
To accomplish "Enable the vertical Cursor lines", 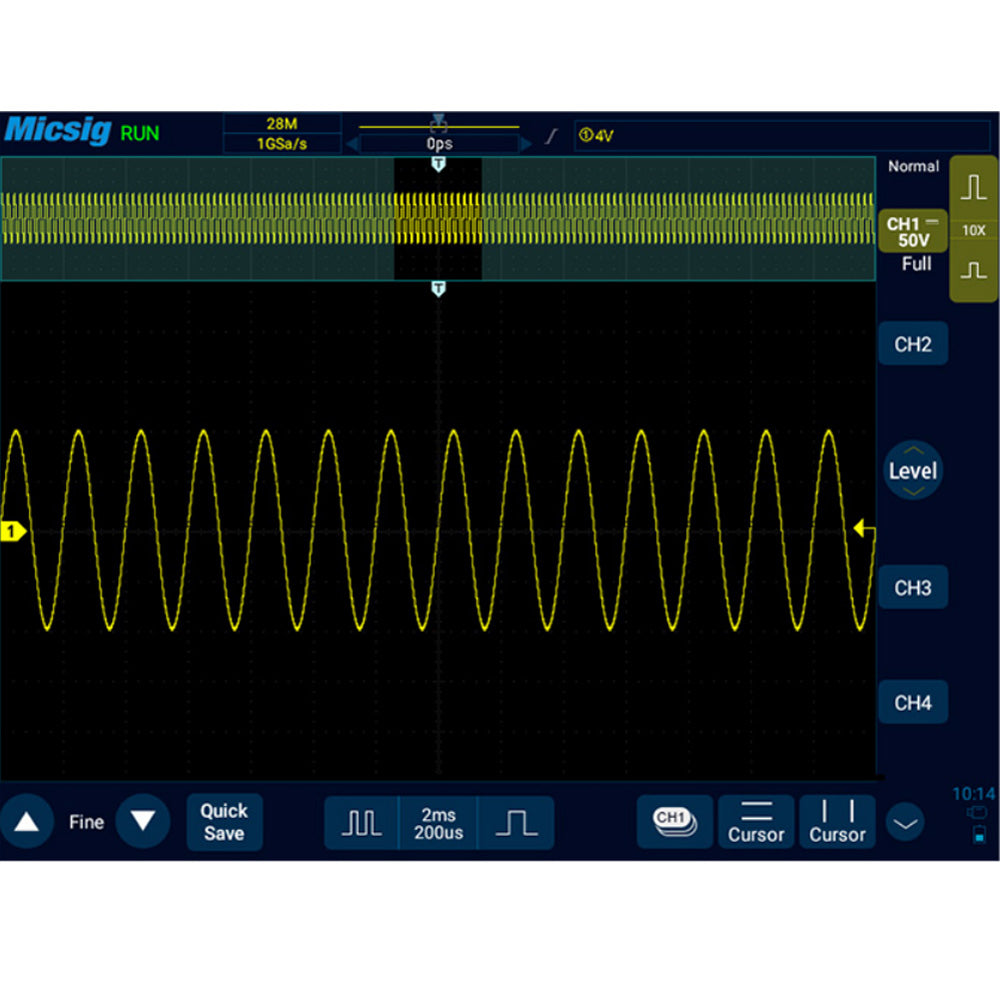I will point(837,822).
